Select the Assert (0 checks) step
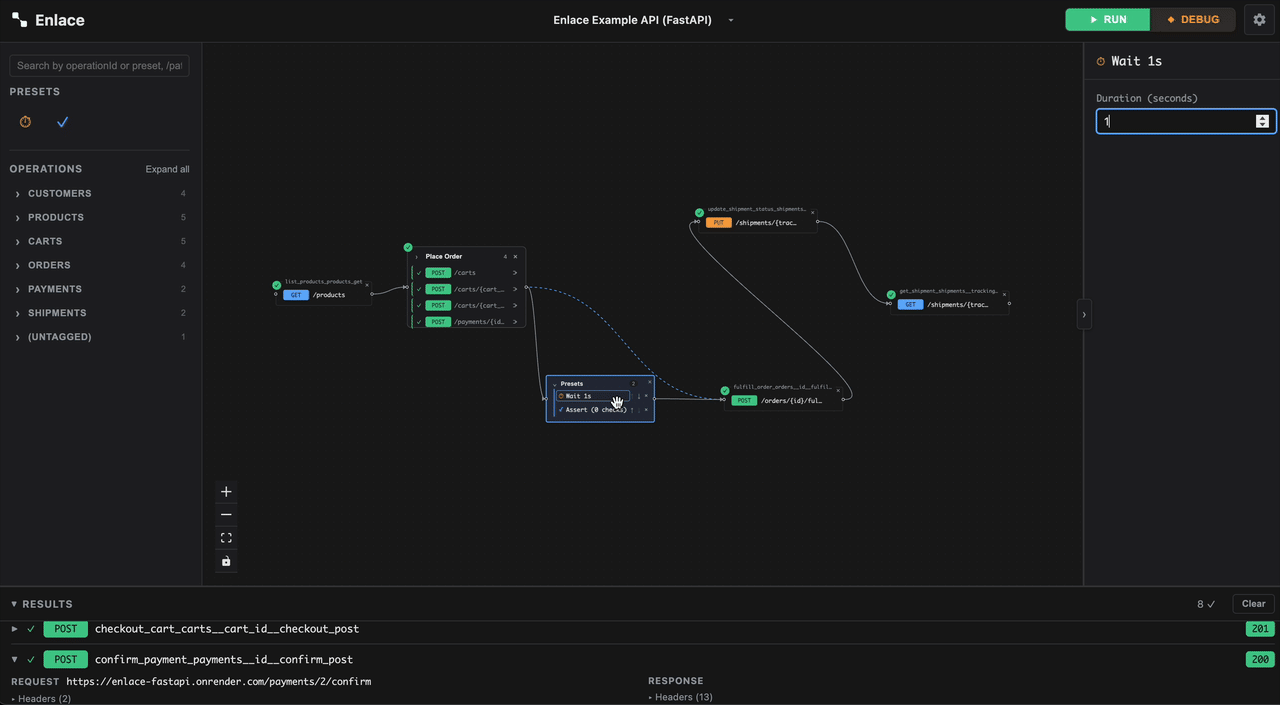This screenshot has width=1280, height=705. pyautogui.click(x=593, y=410)
